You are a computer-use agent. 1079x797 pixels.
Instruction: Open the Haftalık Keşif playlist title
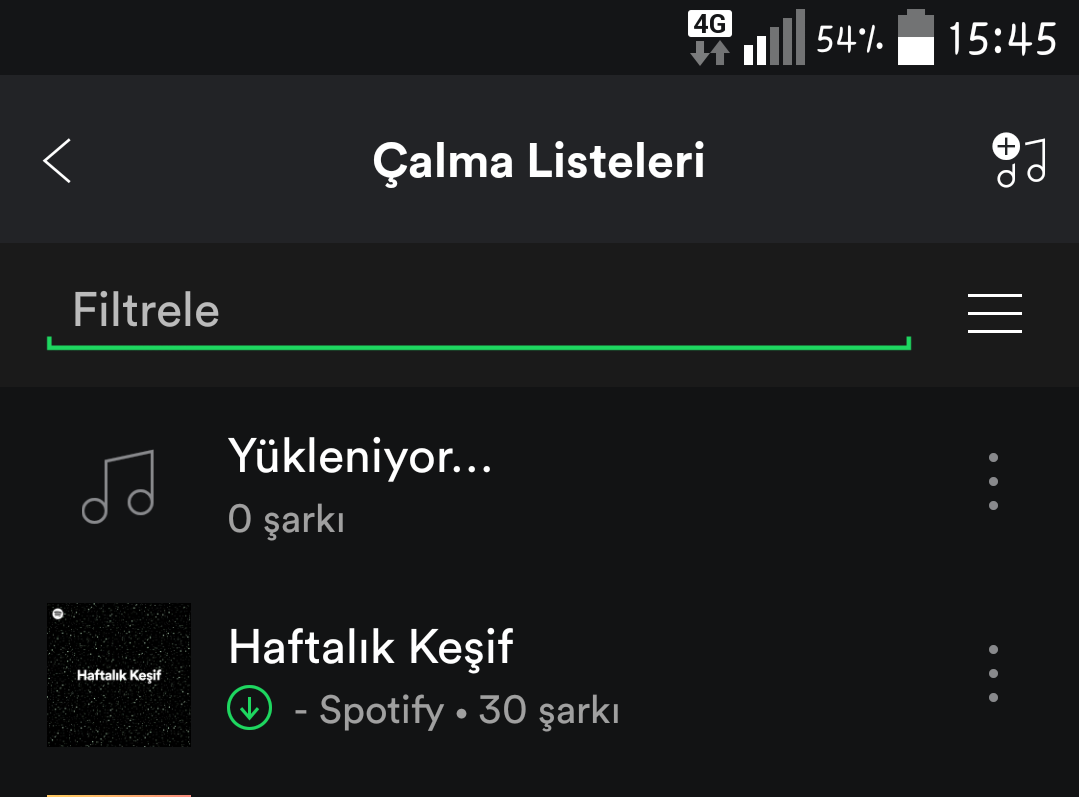tap(371, 647)
